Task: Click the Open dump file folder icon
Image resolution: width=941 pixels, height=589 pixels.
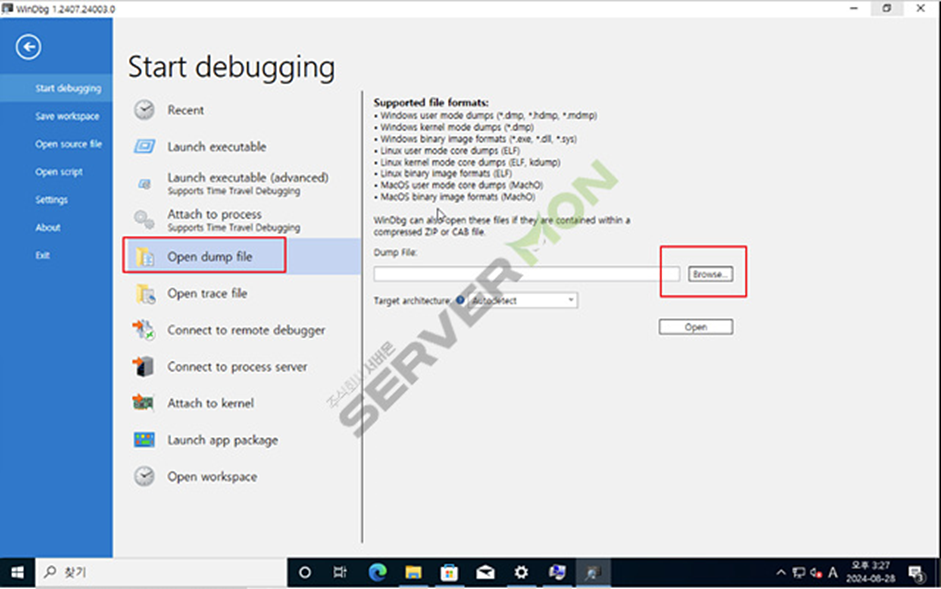Action: click(x=145, y=256)
